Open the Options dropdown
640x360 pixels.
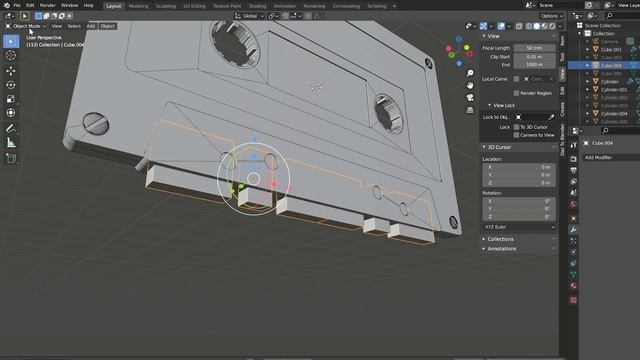(x=551, y=16)
